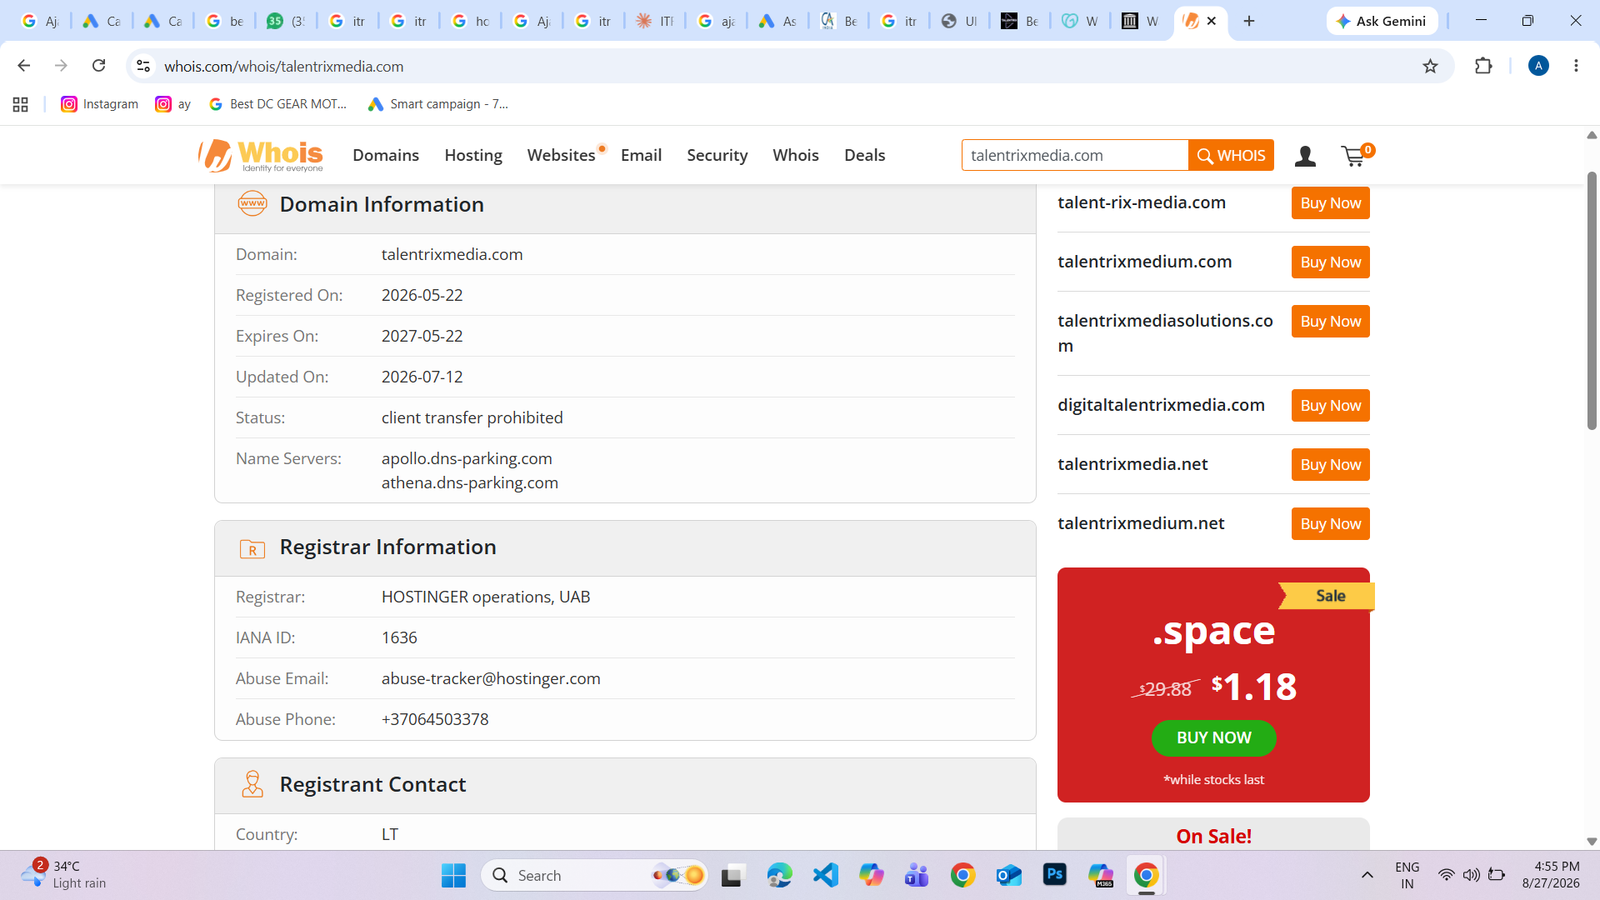Click green BUY NOW for .space
The image size is (1600, 900).
(x=1213, y=738)
